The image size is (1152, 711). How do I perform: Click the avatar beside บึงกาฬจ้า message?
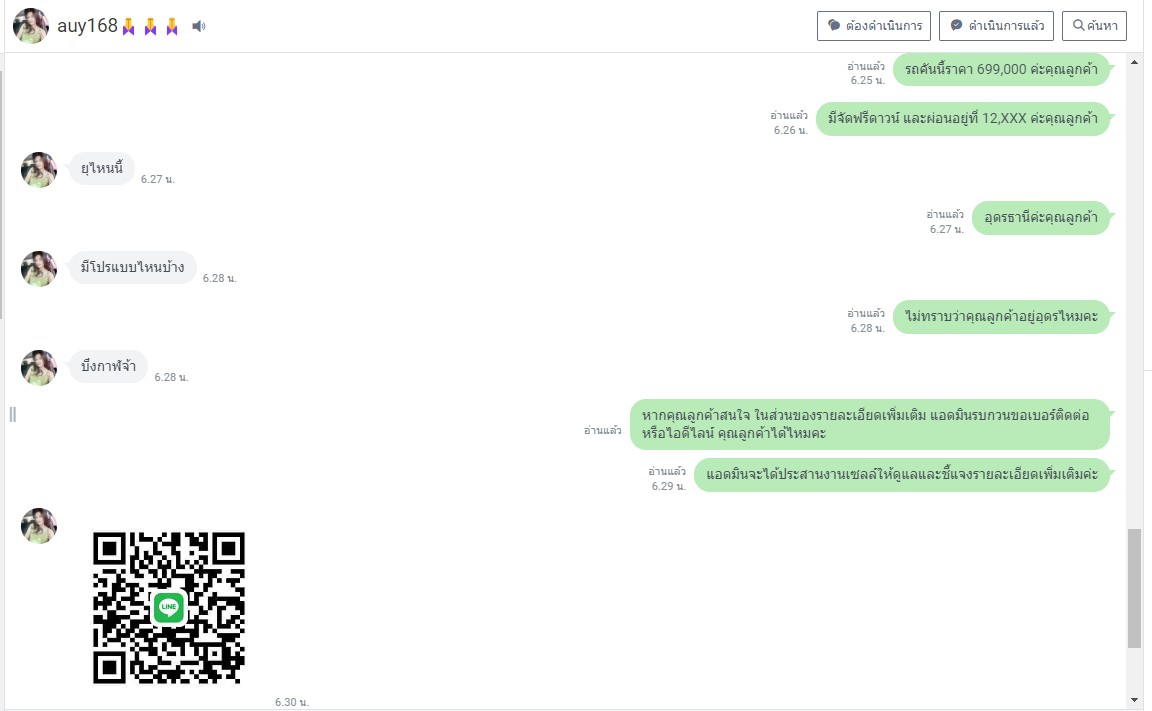coord(39,368)
